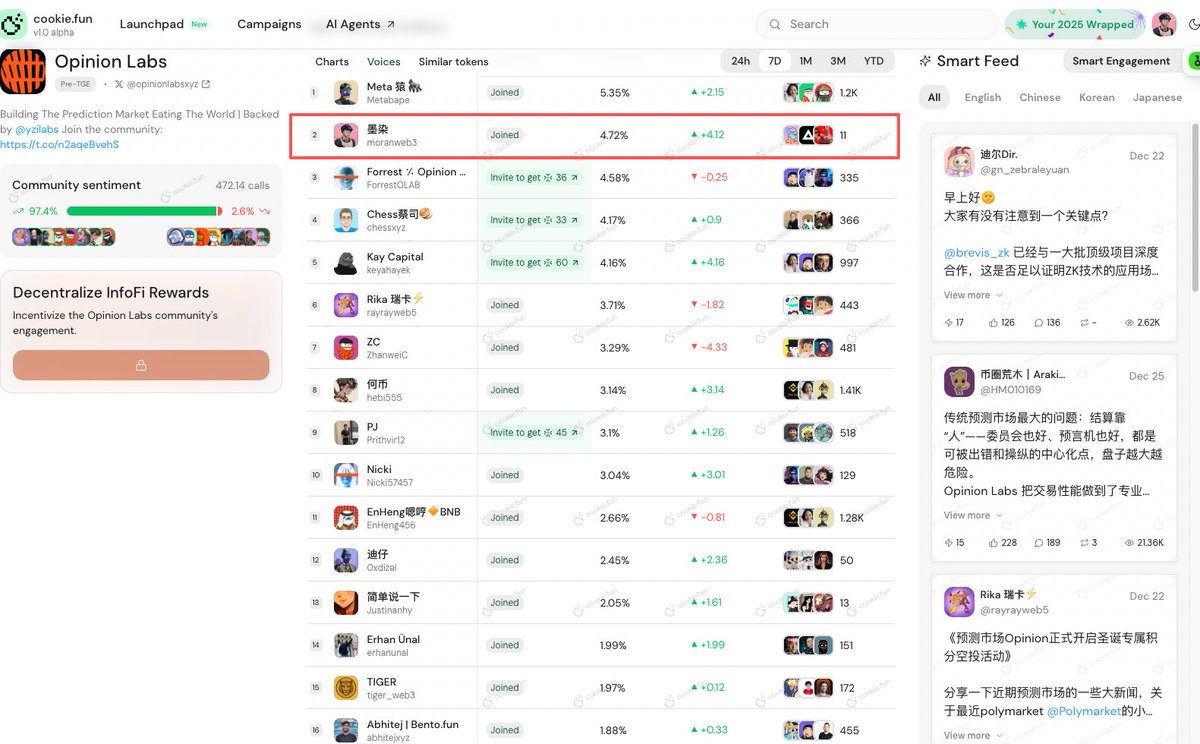The width and height of the screenshot is (1200, 744).
Task: Open the @brevis_zk mention link
Action: tap(977, 253)
